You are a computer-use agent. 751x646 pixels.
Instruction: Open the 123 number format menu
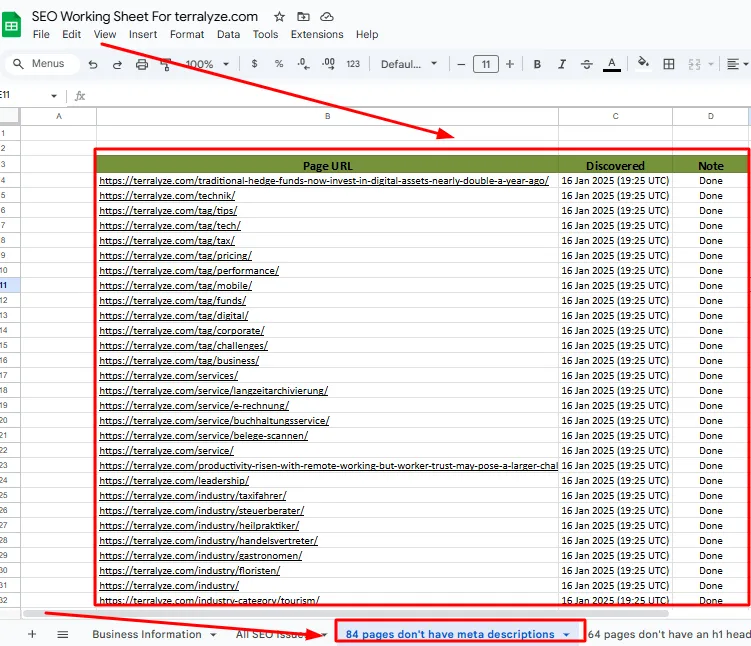(353, 64)
